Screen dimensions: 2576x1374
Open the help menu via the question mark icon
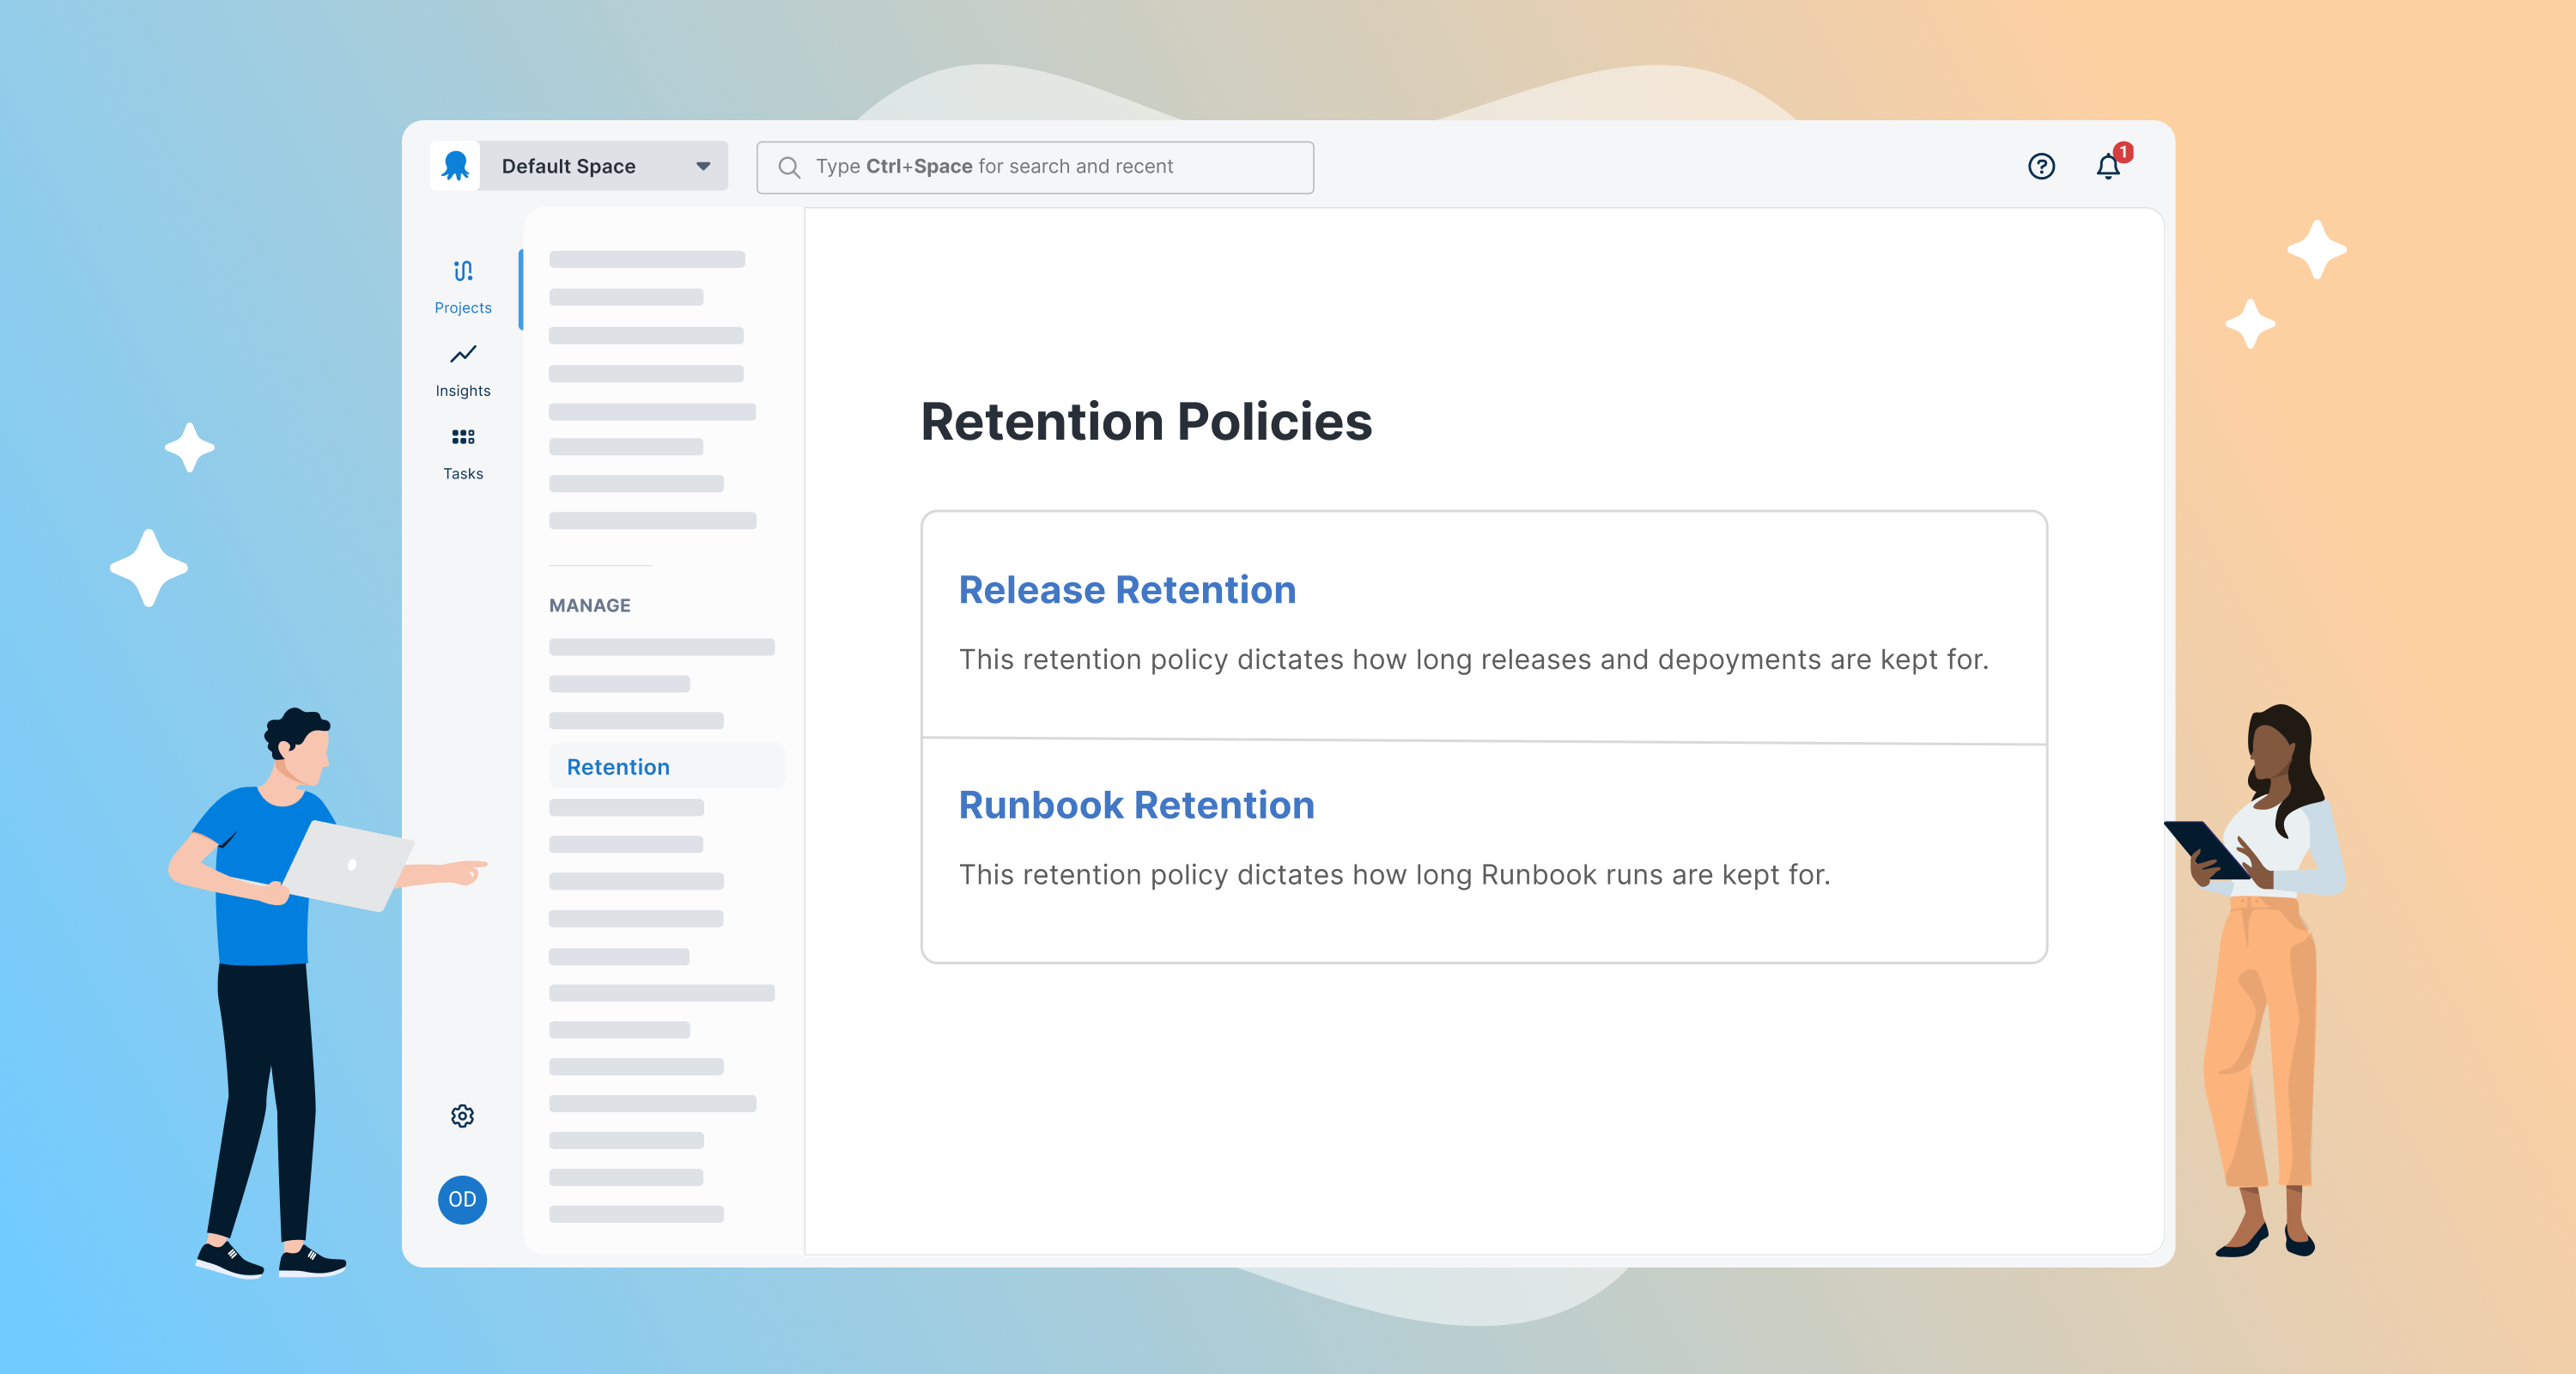[x=2040, y=166]
